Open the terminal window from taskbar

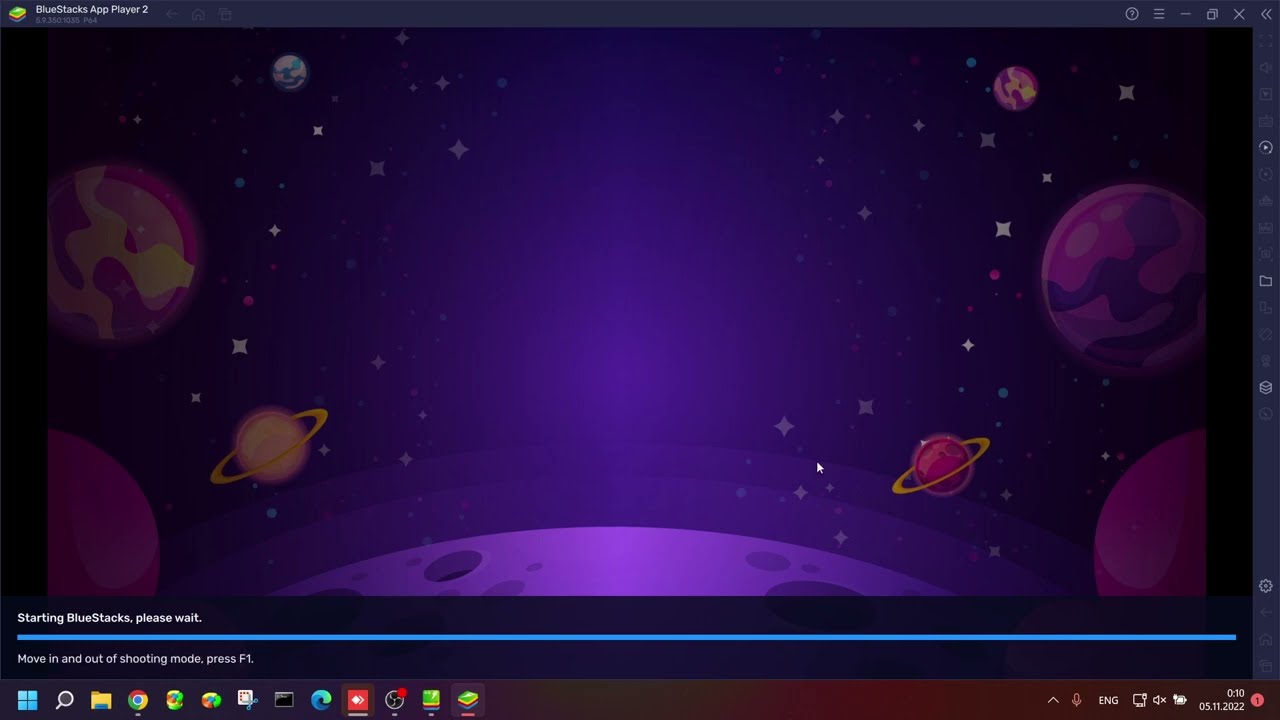point(284,700)
